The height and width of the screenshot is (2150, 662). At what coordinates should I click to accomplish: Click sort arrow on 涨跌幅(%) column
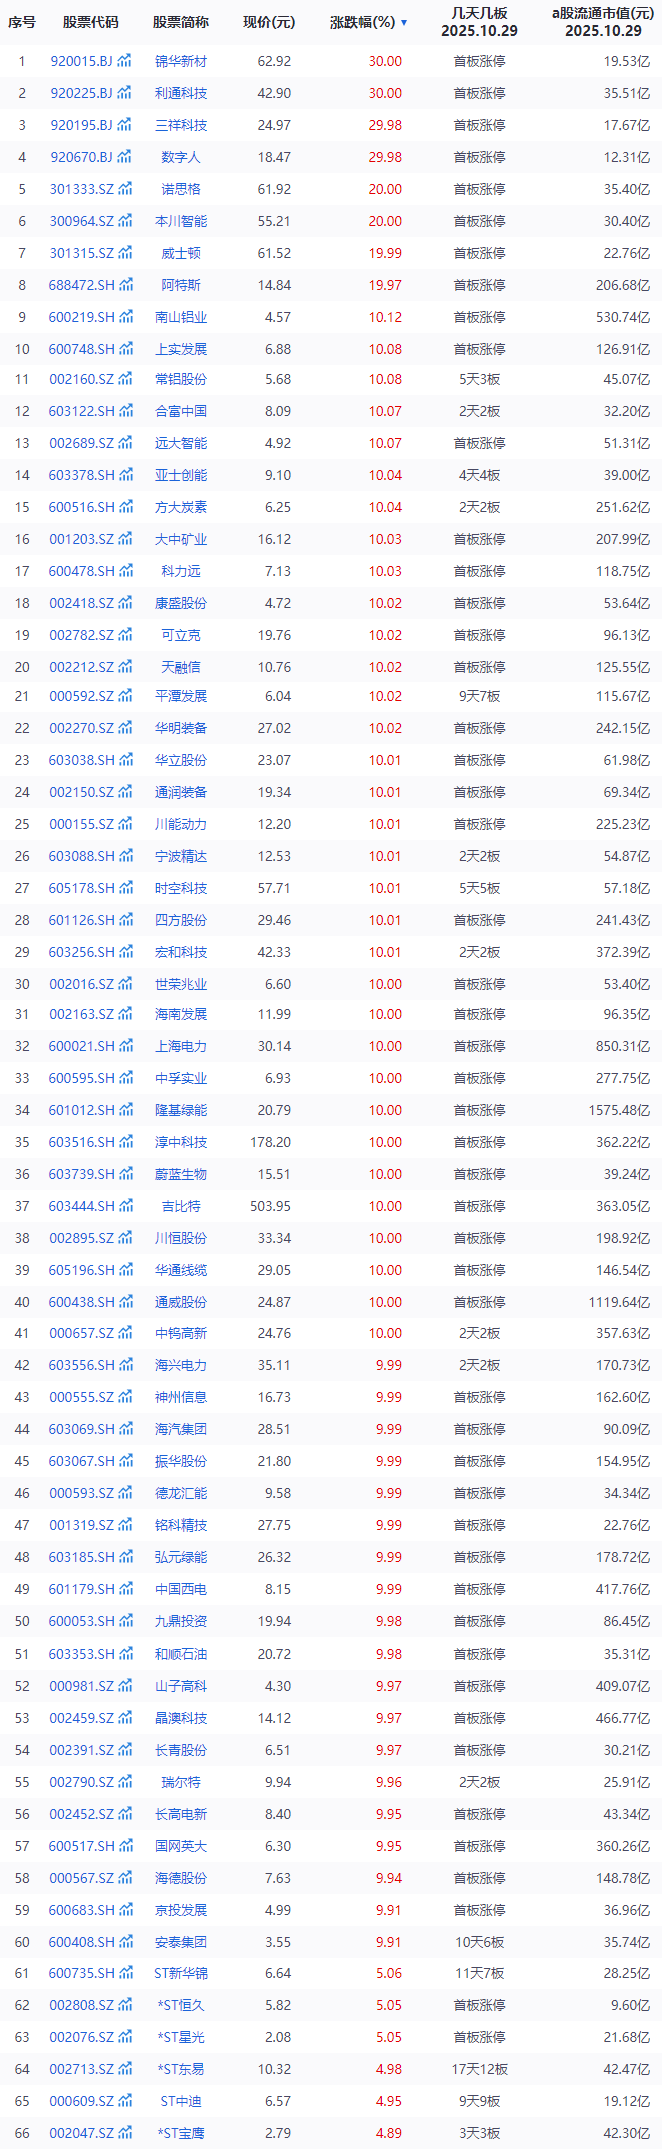tap(404, 22)
